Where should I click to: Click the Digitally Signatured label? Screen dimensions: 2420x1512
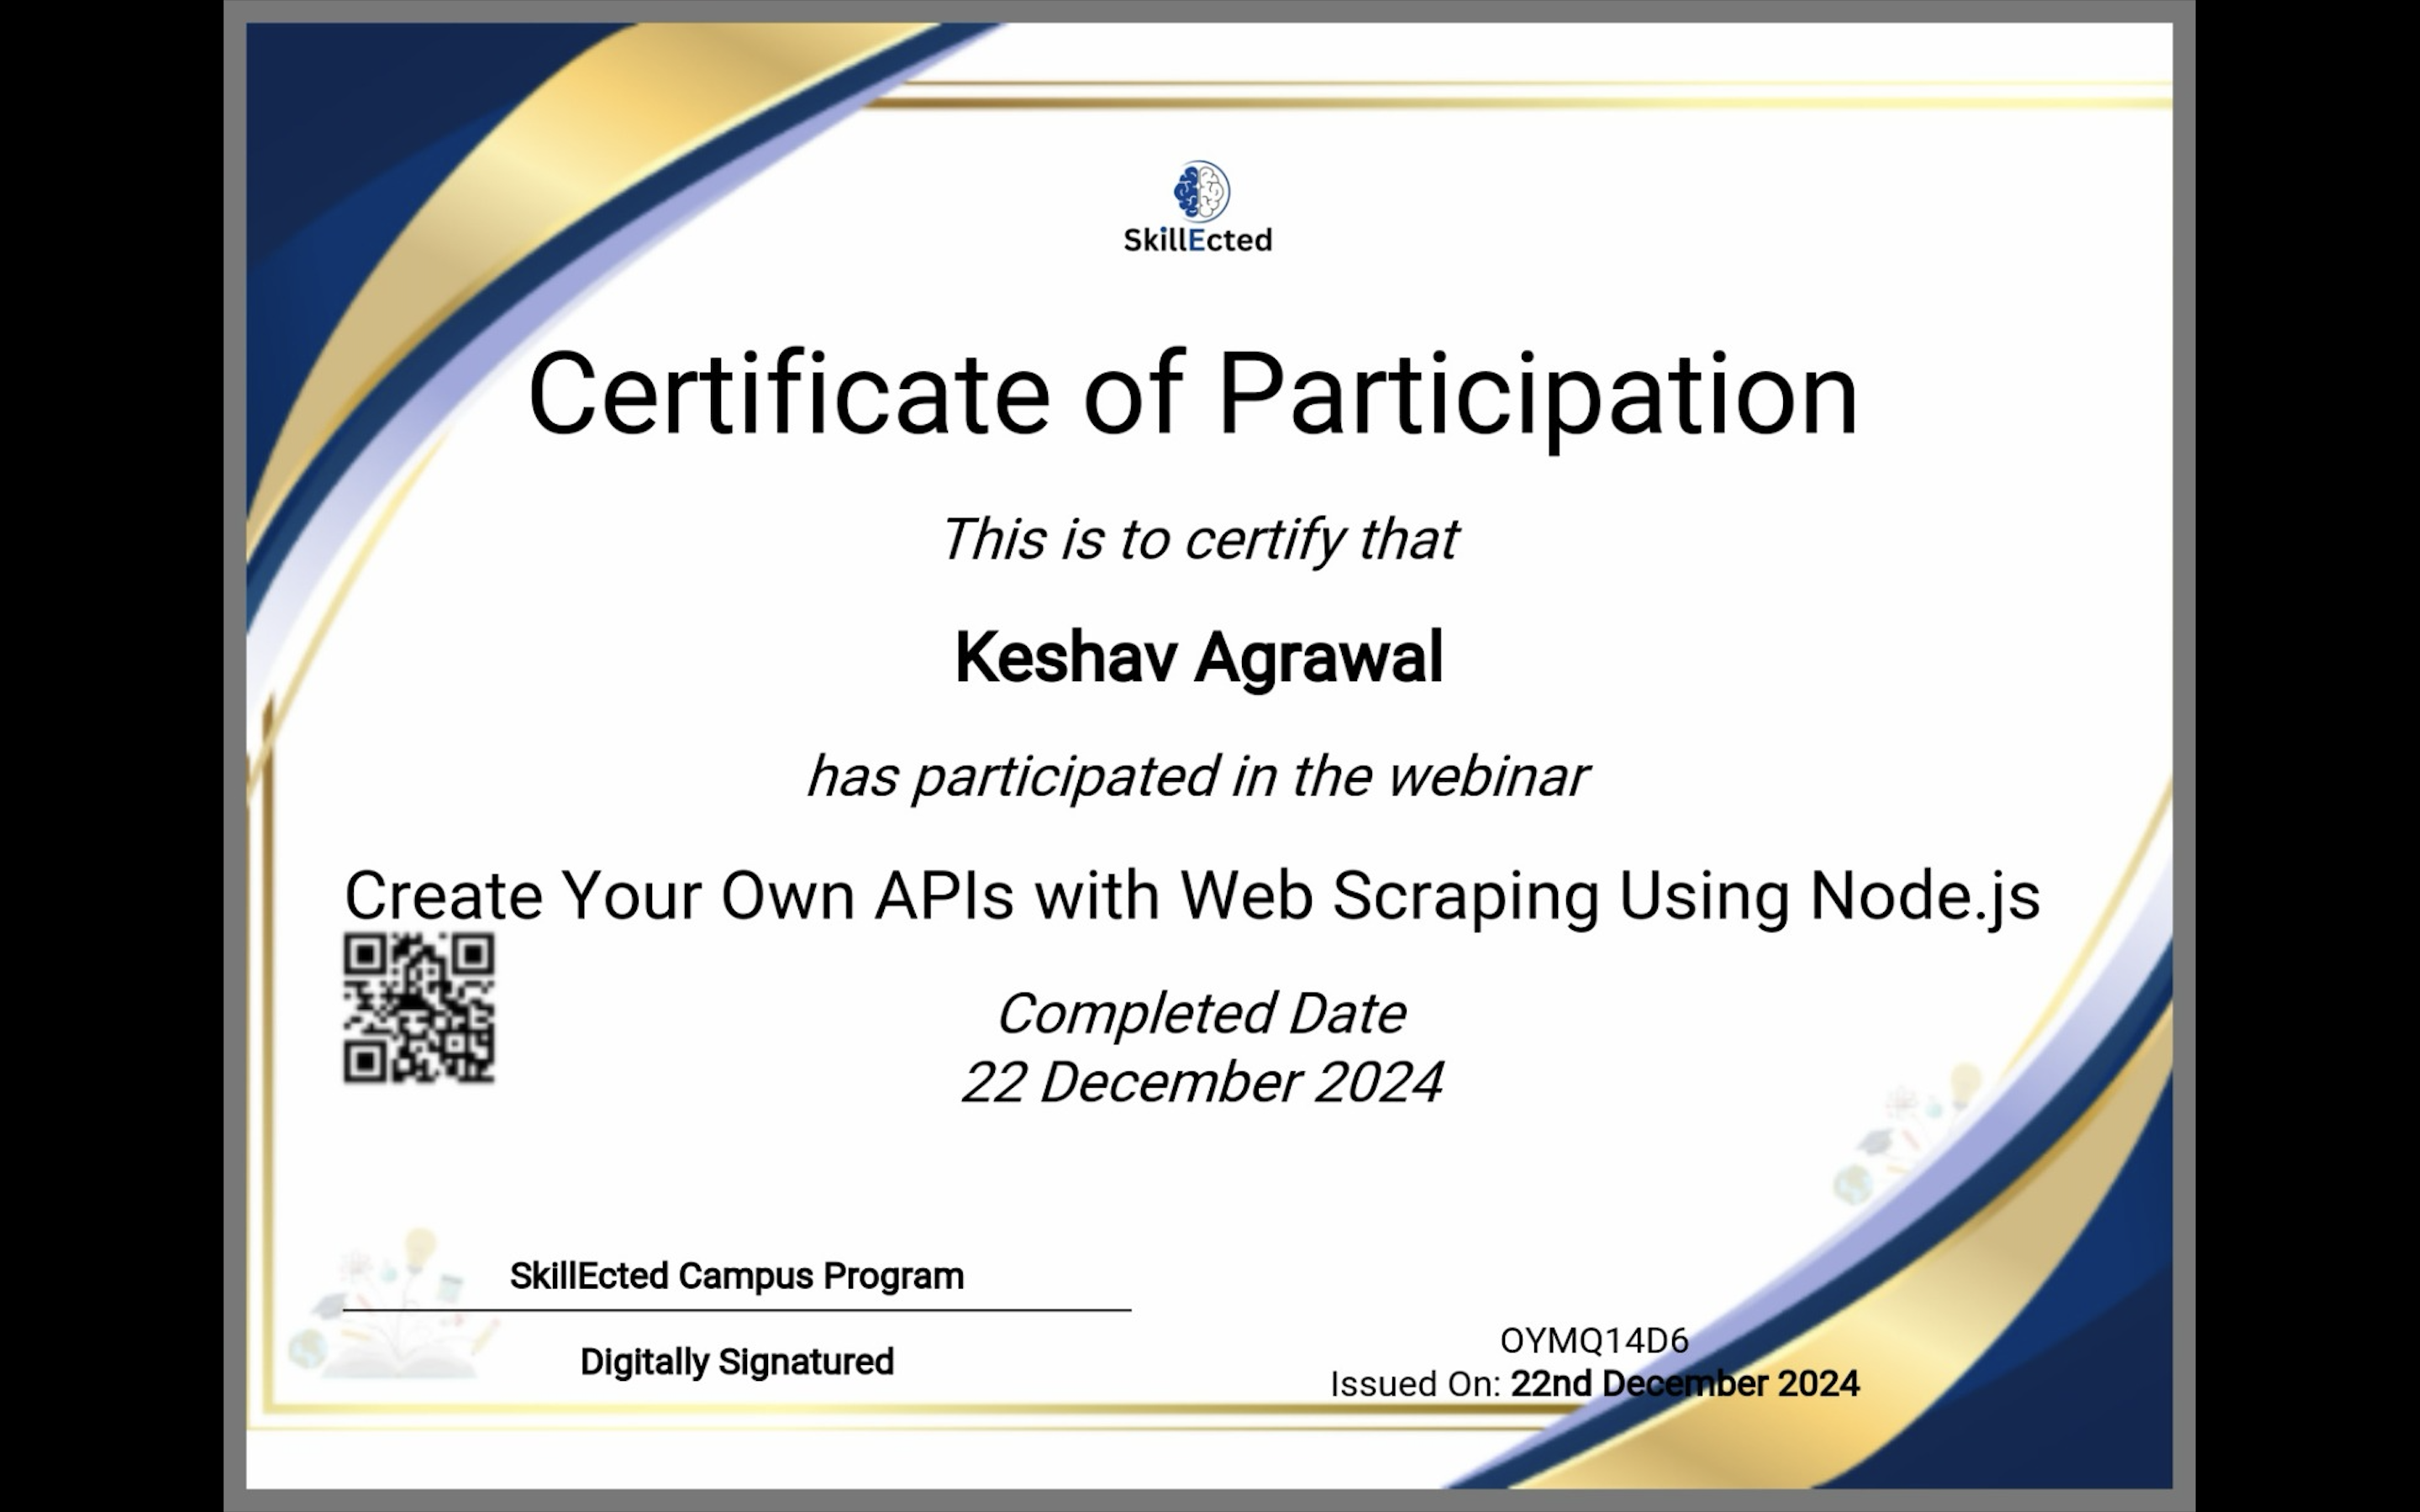pos(737,1362)
